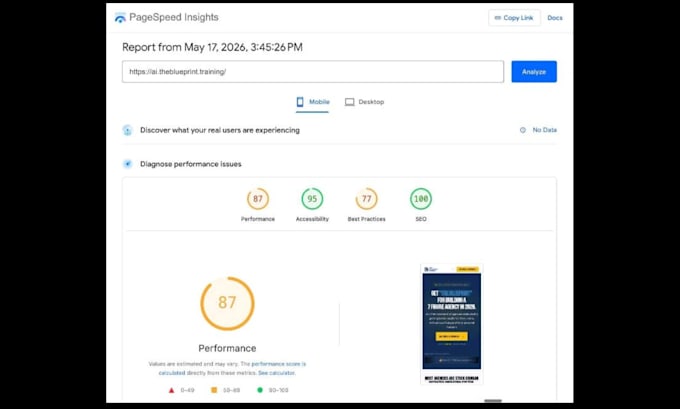Open the mobile page screenshot thumbnail
Viewport: 680px width, 409px height.
(x=451, y=324)
